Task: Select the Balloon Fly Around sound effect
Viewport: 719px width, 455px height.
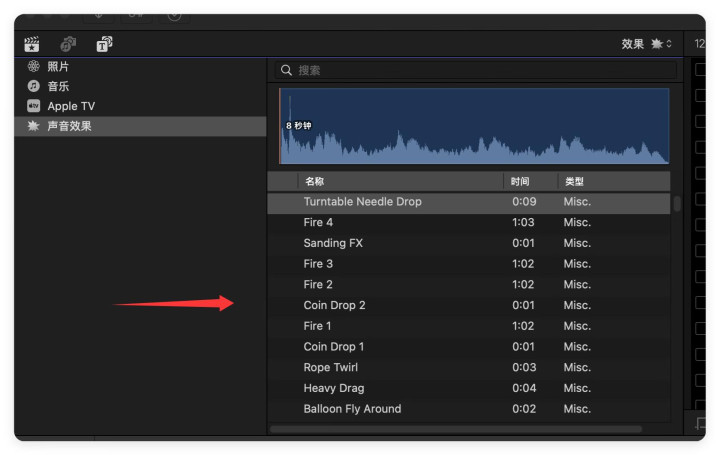Action: click(469, 409)
